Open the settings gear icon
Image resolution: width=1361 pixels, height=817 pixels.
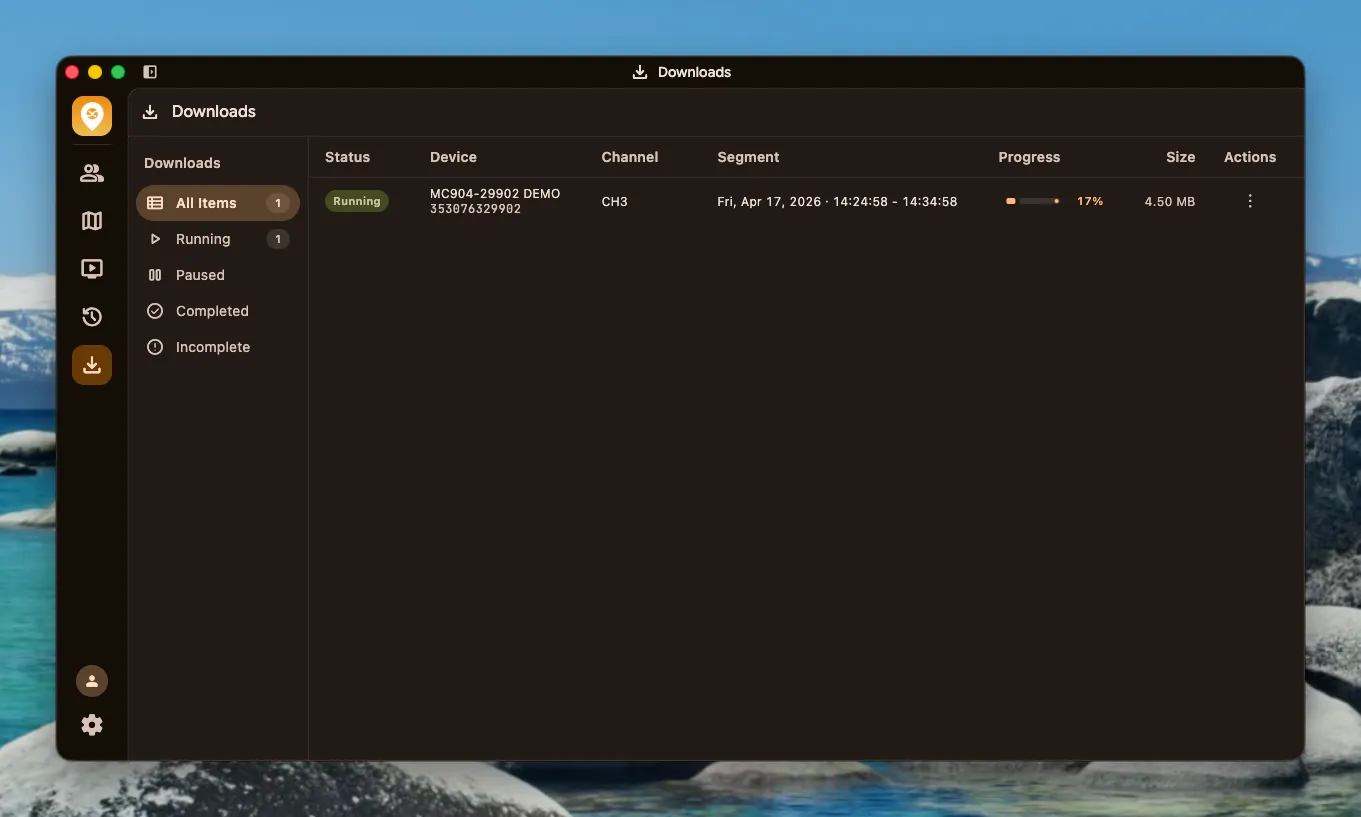point(92,725)
